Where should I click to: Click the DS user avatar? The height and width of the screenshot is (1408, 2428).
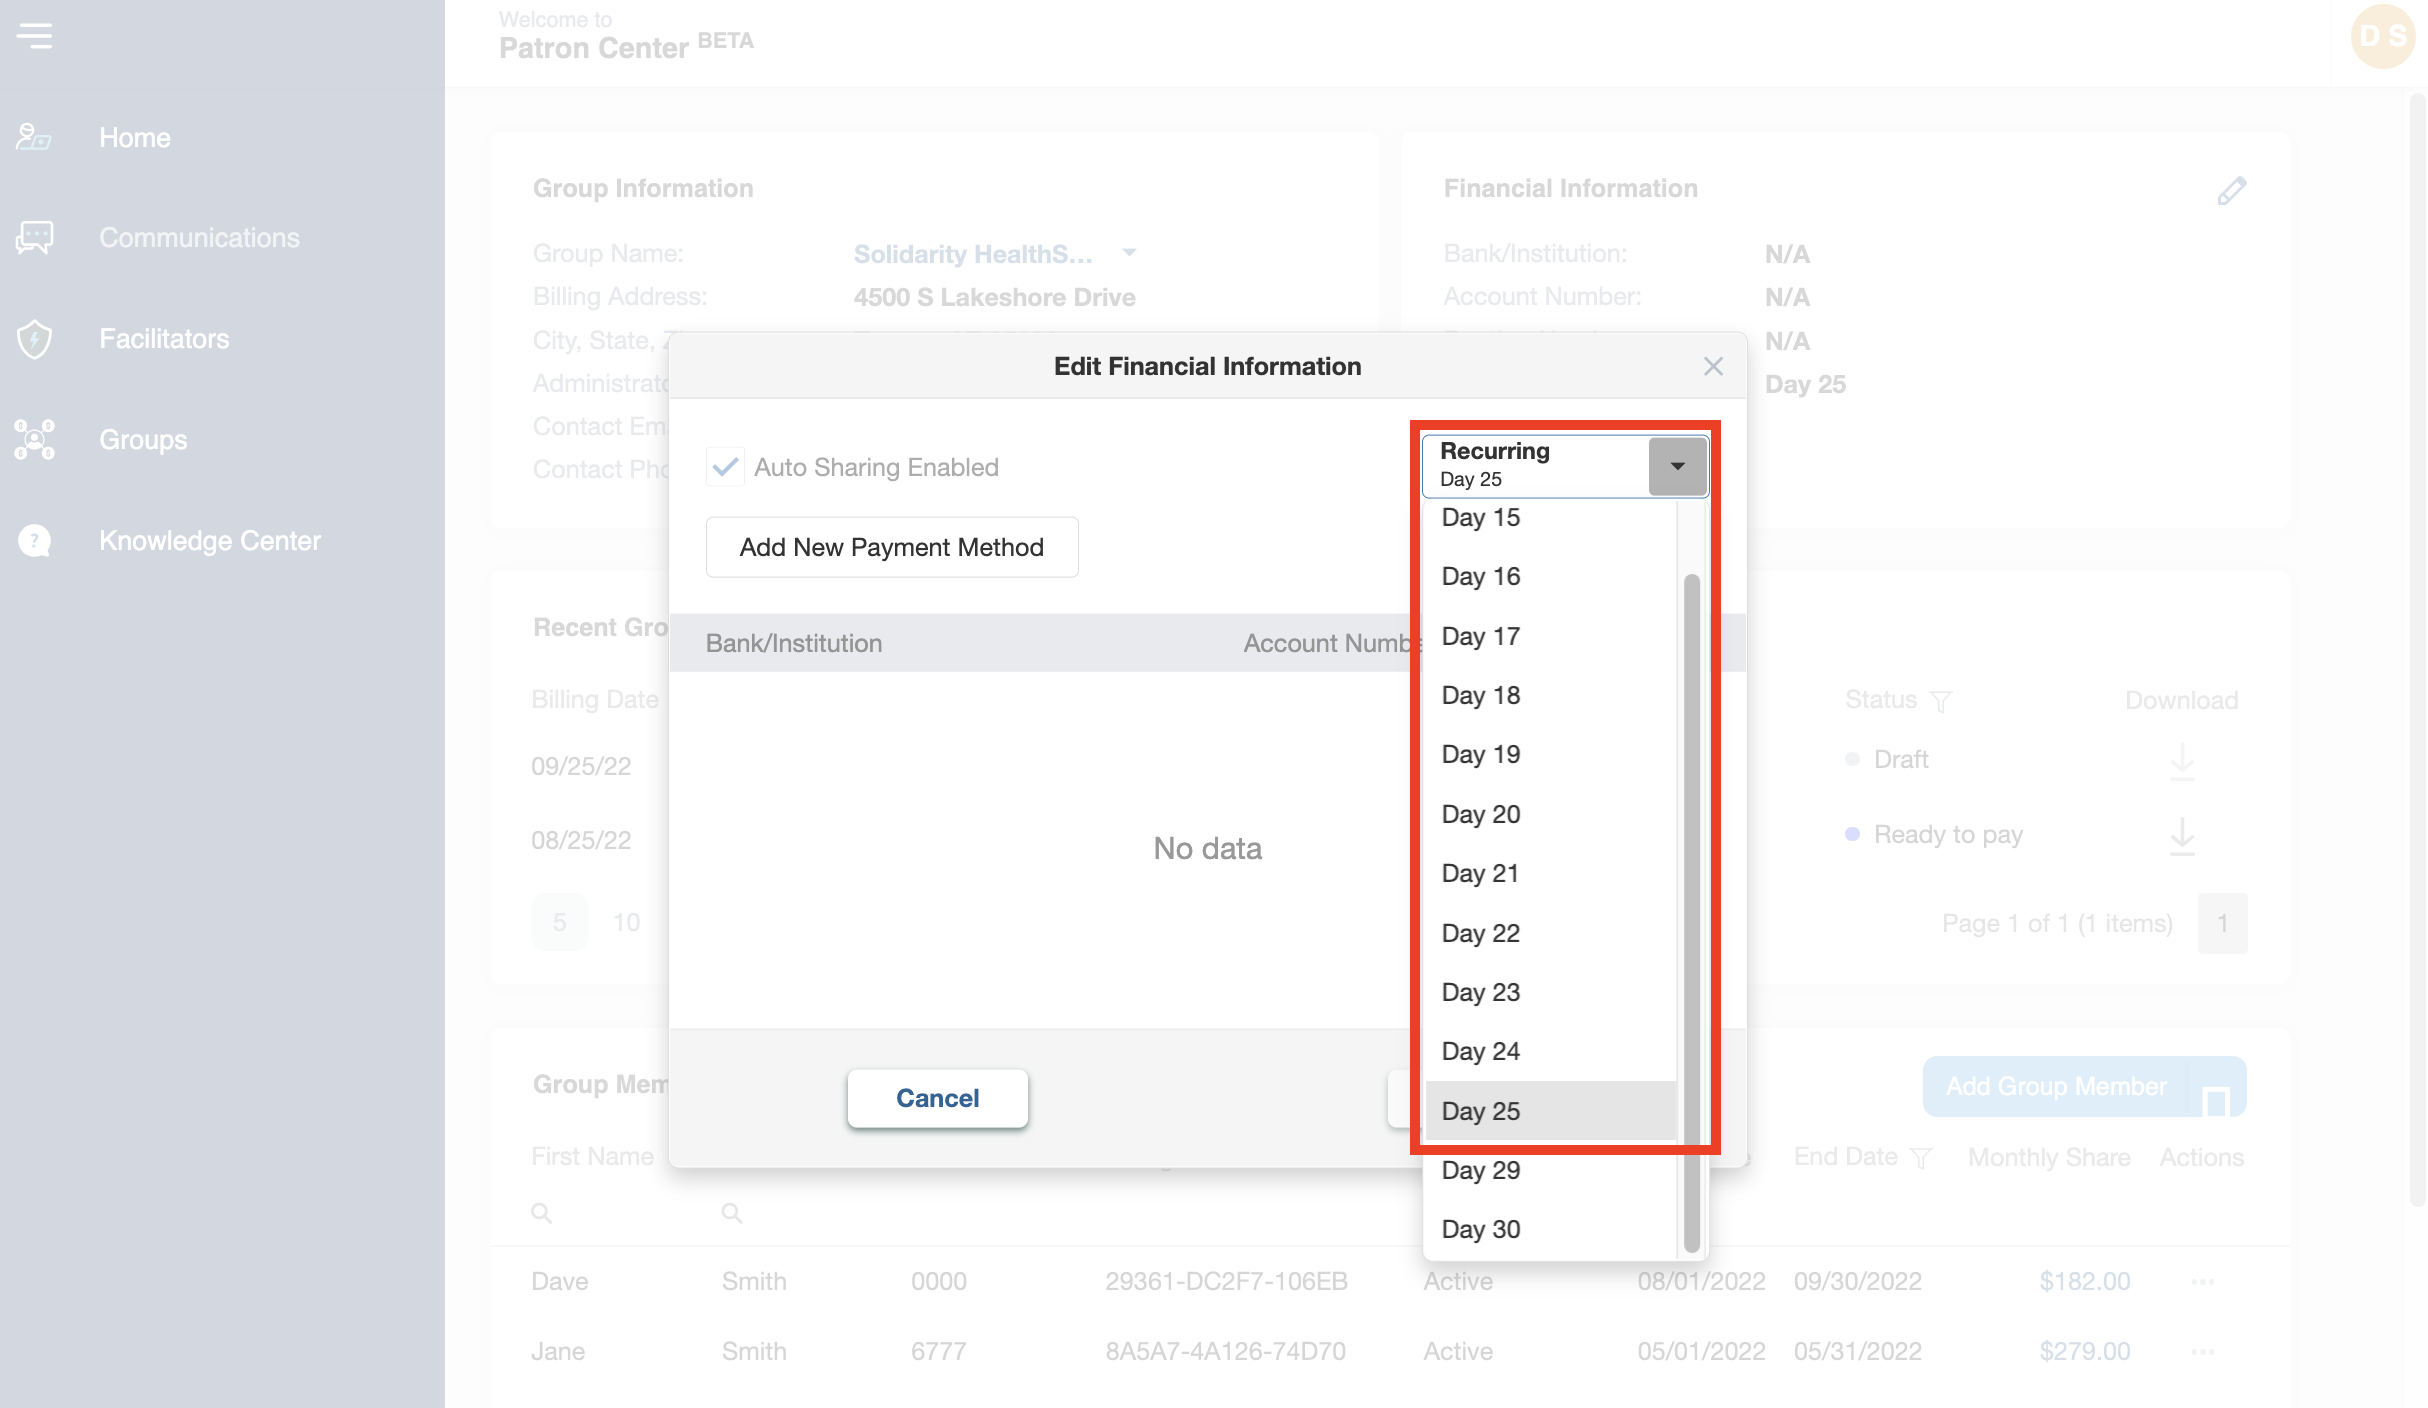coord(2383,36)
